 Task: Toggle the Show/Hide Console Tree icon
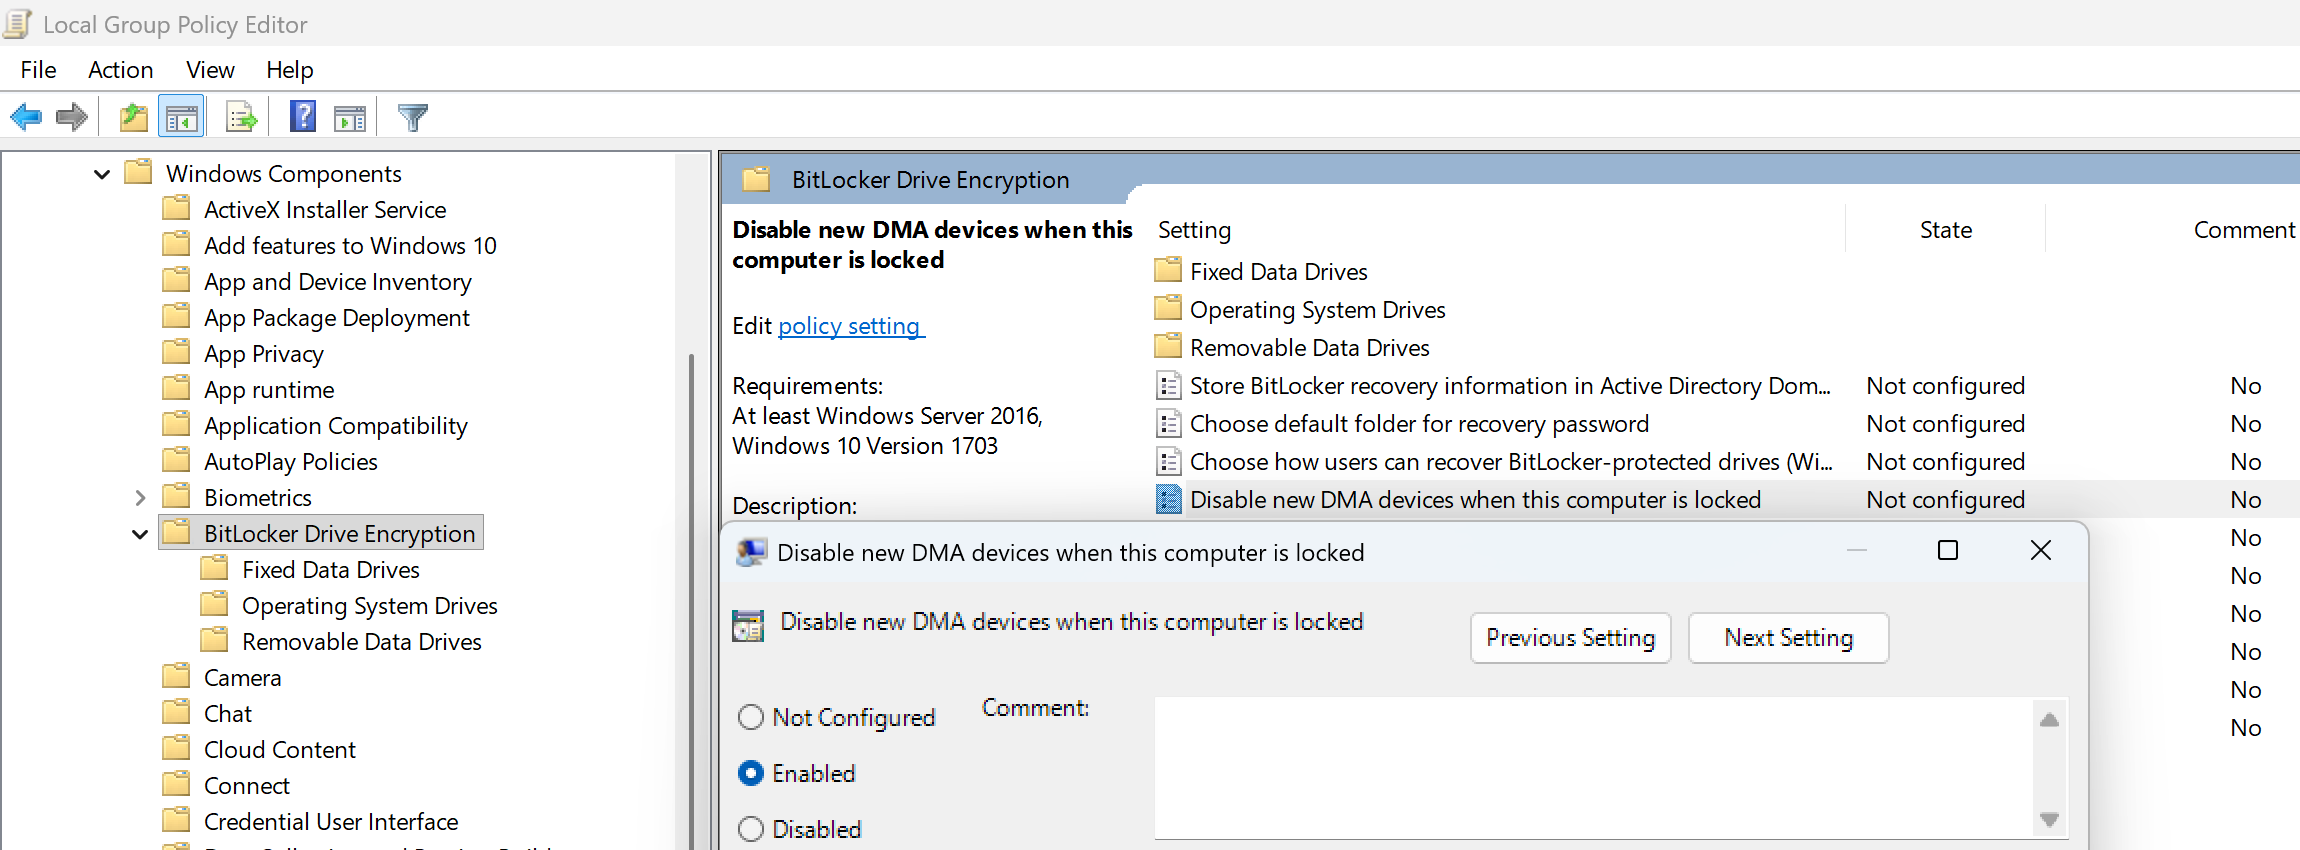(181, 117)
